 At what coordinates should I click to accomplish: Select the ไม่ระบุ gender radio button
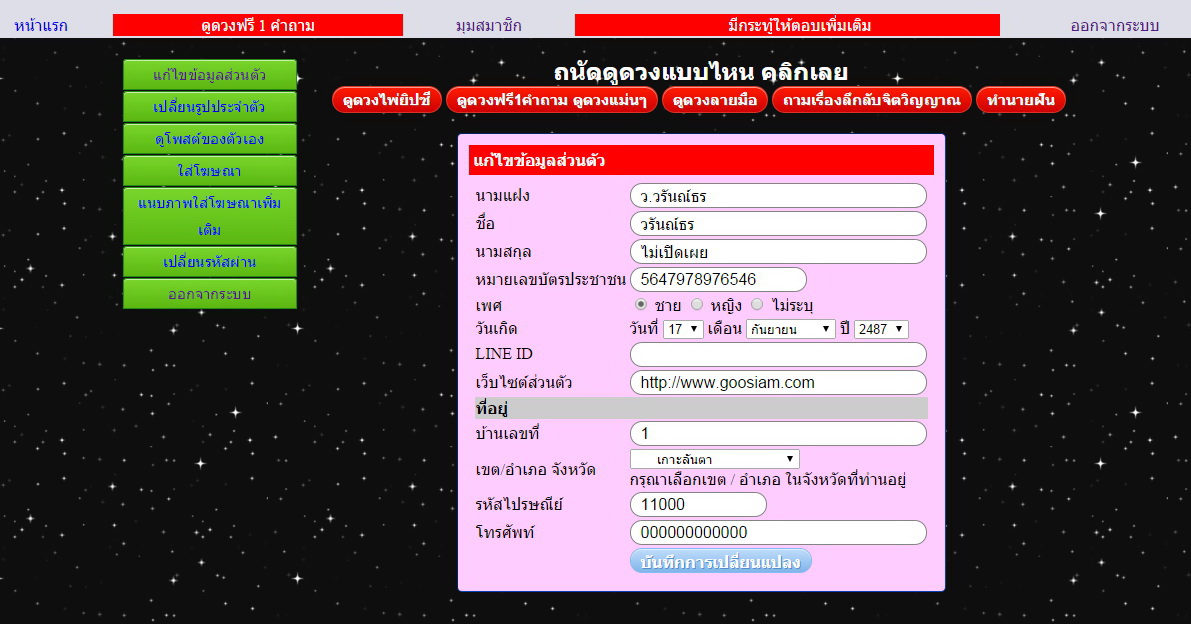coord(757,304)
